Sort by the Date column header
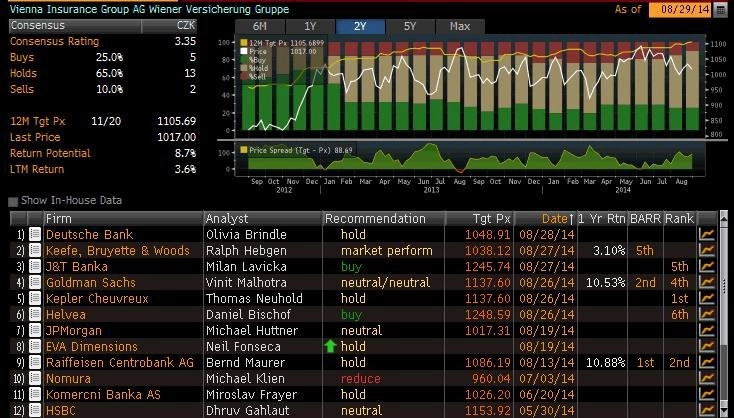734x418 pixels. click(x=546, y=219)
